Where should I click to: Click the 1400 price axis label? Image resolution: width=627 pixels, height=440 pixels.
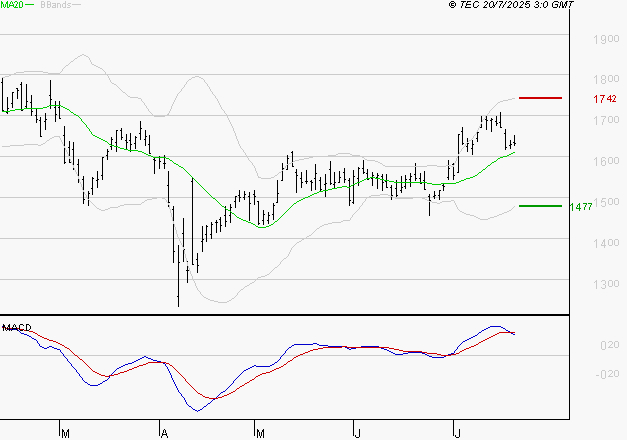pos(606,243)
